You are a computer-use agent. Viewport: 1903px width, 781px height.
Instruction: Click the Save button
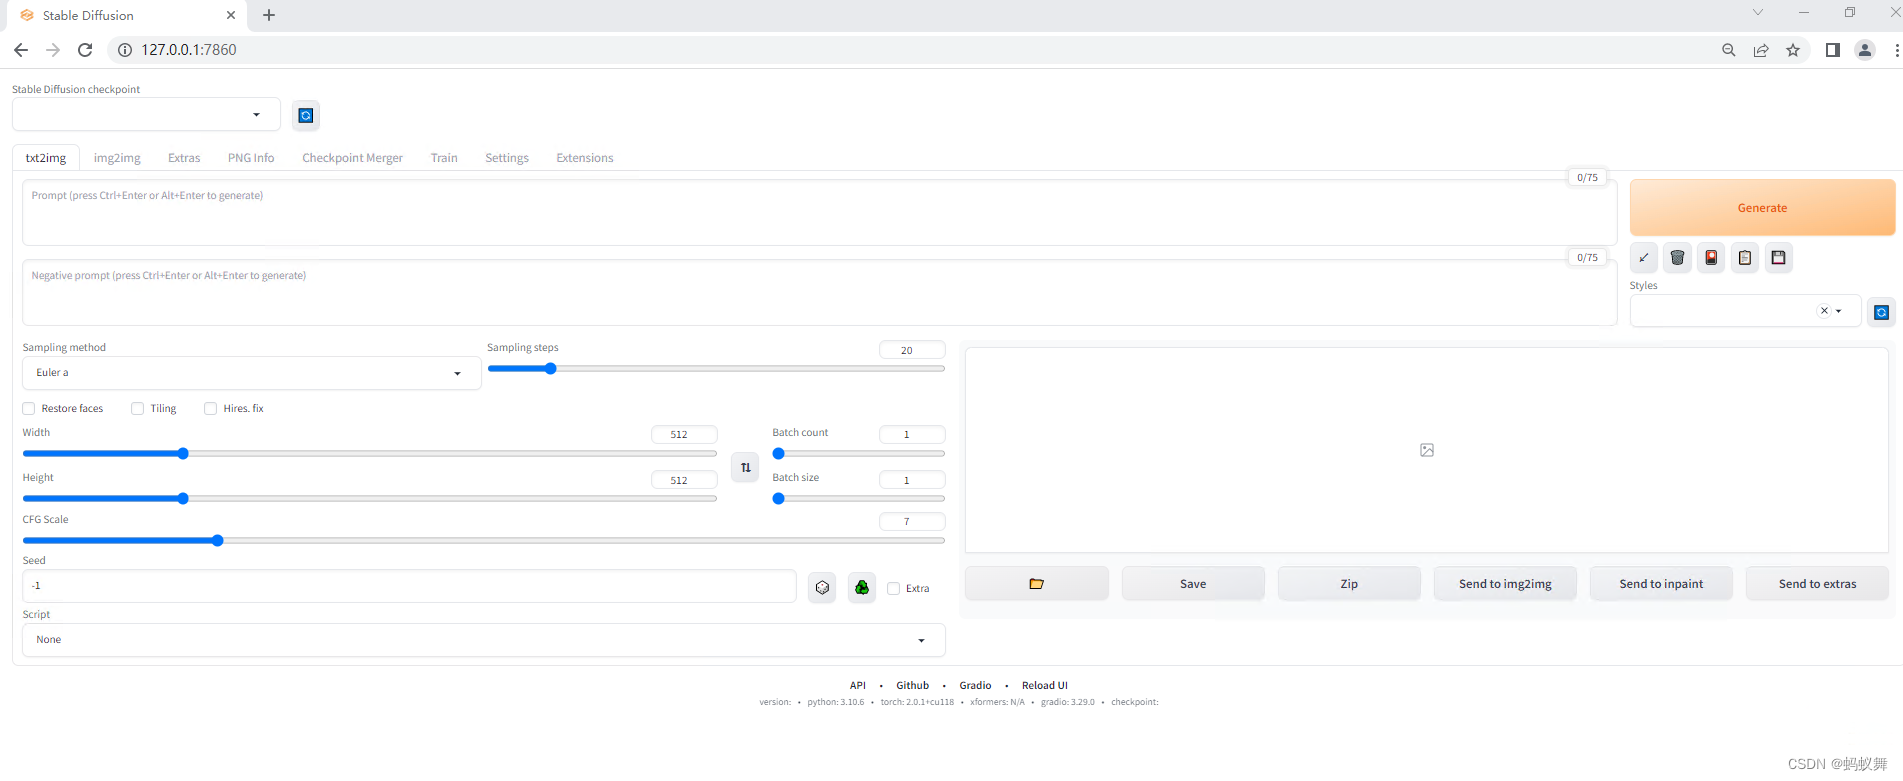(1193, 584)
